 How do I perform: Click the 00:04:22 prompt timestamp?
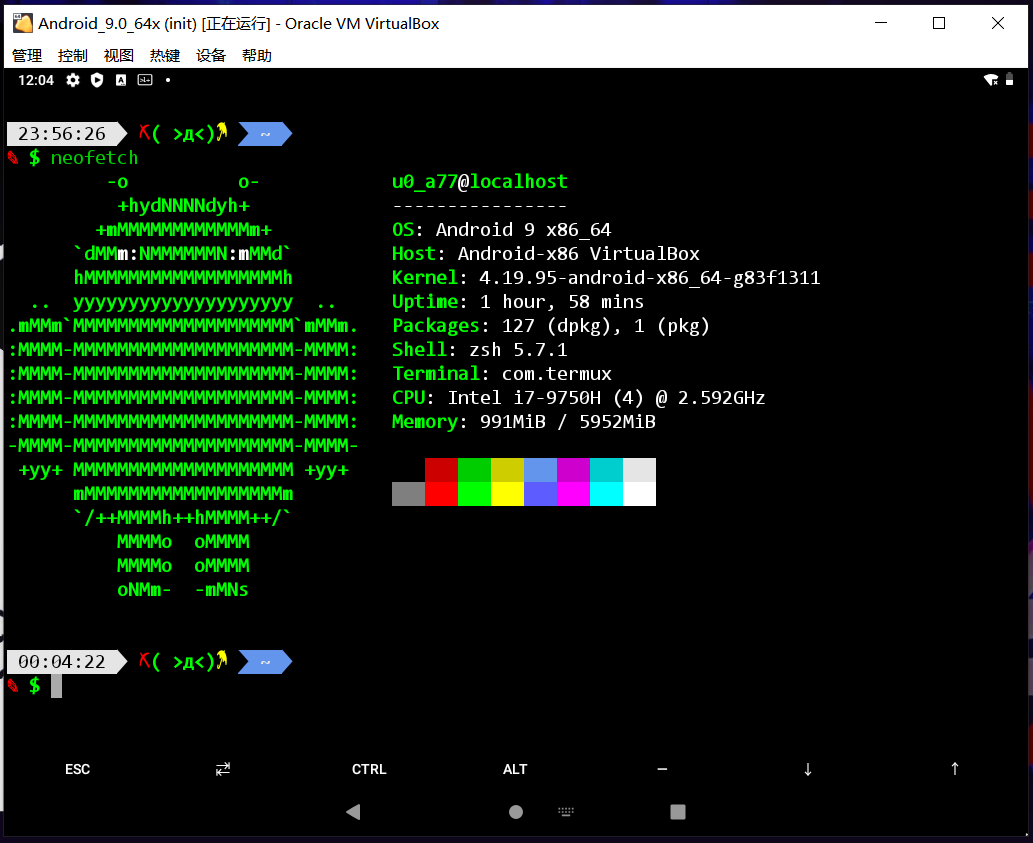click(61, 662)
